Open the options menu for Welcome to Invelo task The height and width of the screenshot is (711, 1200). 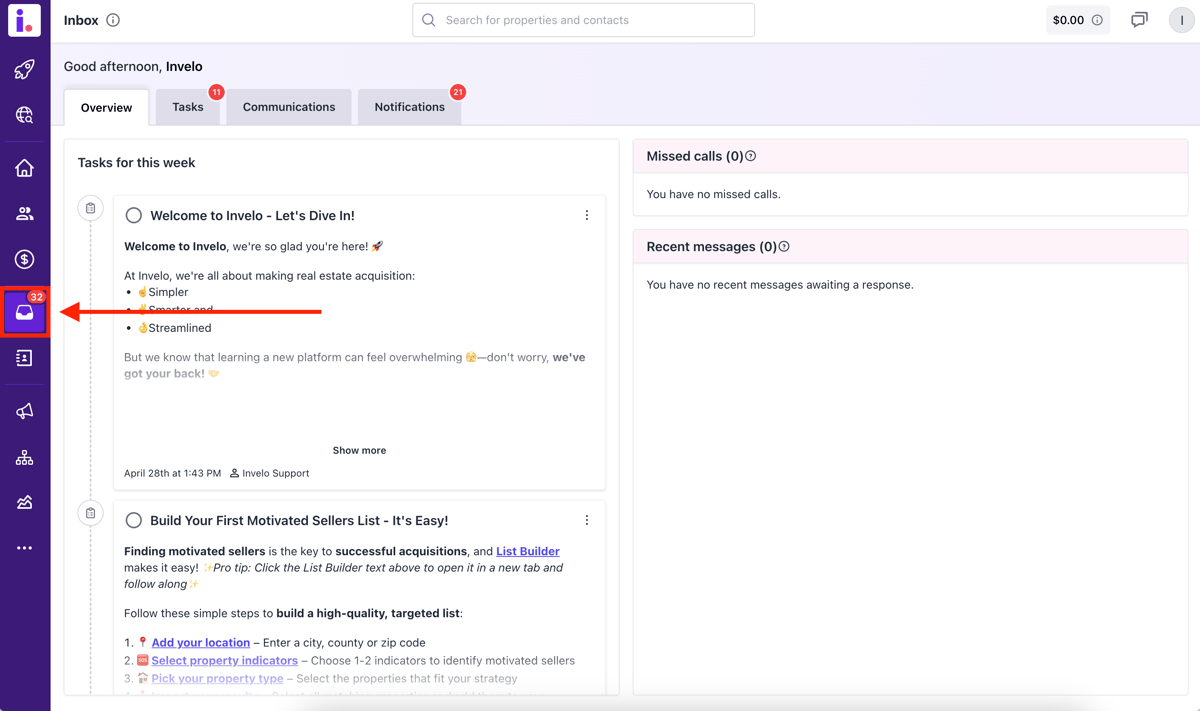[x=587, y=215]
